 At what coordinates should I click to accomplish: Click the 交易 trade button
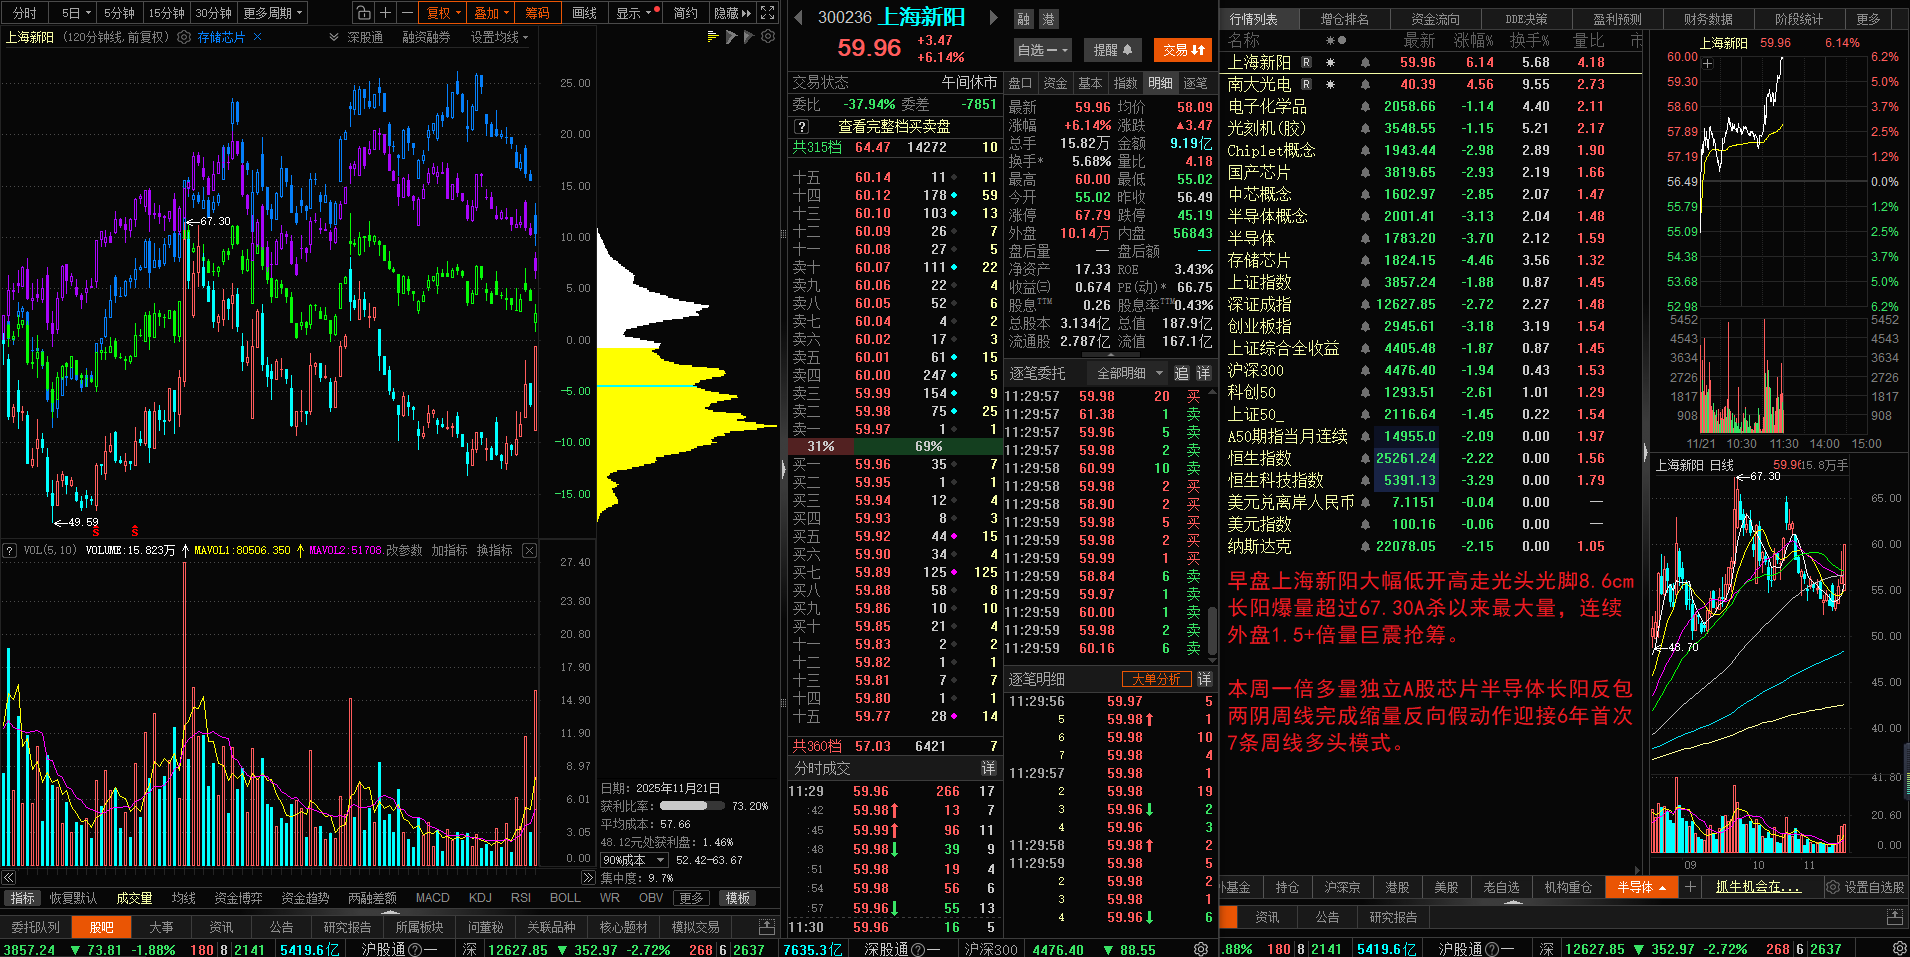pyautogui.click(x=1183, y=49)
